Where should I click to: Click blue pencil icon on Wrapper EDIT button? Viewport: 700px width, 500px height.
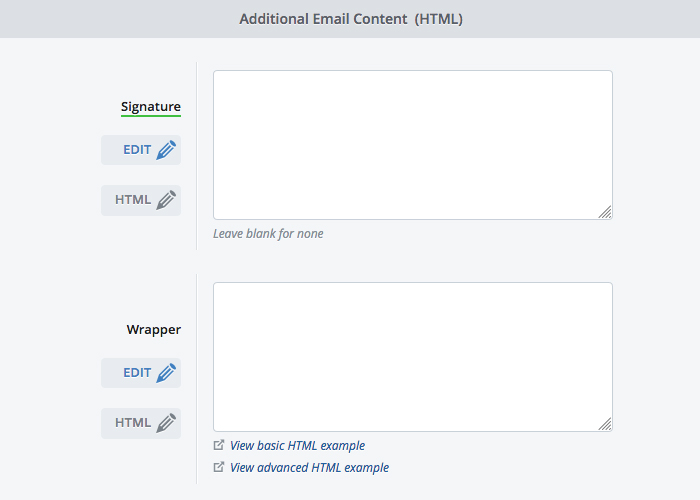tap(166, 373)
